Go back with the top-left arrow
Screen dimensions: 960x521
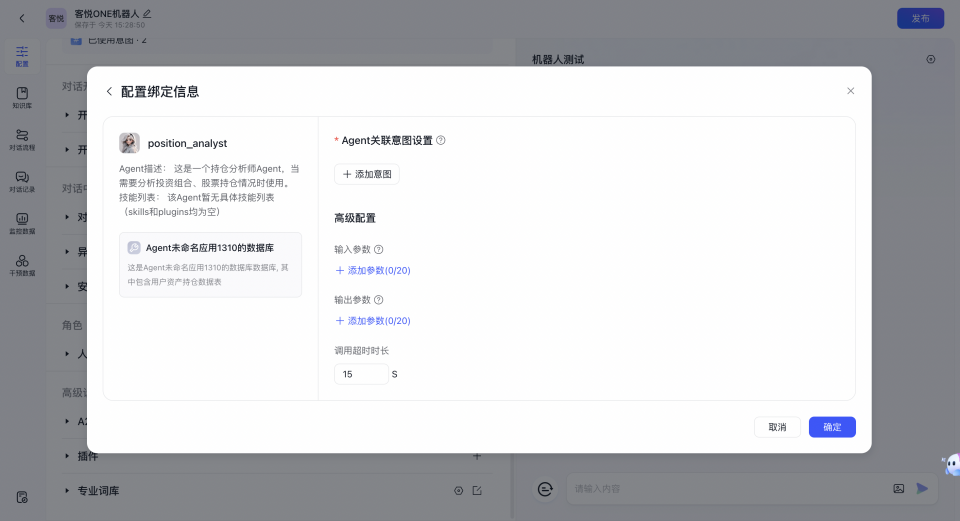tap(22, 18)
